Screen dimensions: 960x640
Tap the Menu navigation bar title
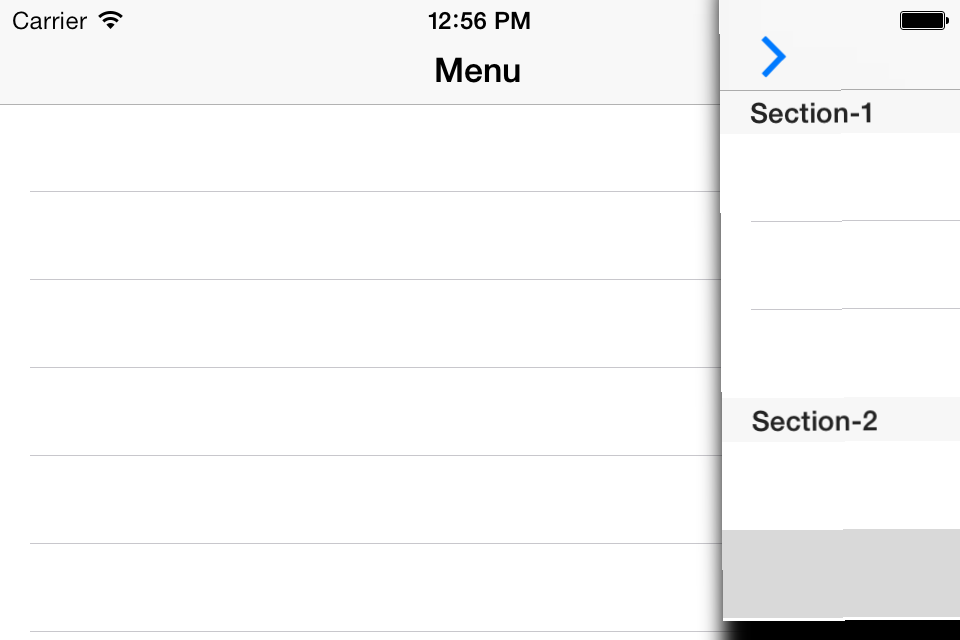pyautogui.click(x=478, y=70)
